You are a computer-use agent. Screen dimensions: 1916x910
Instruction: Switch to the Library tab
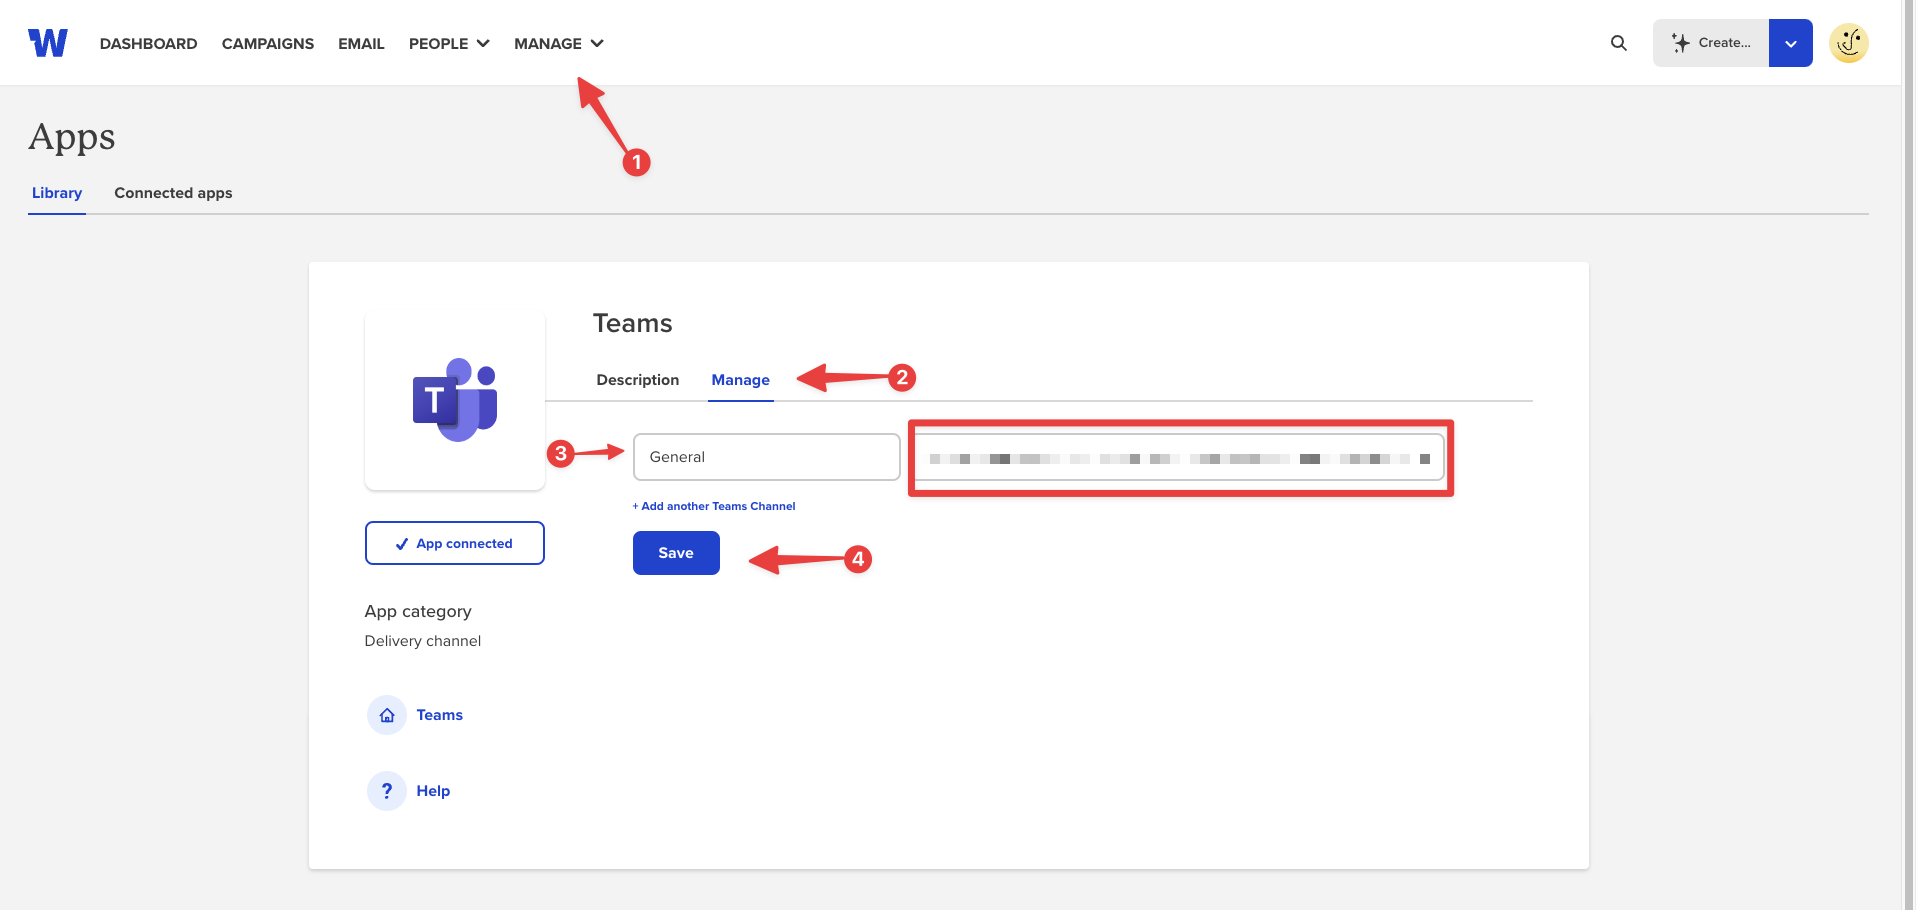[x=57, y=193]
